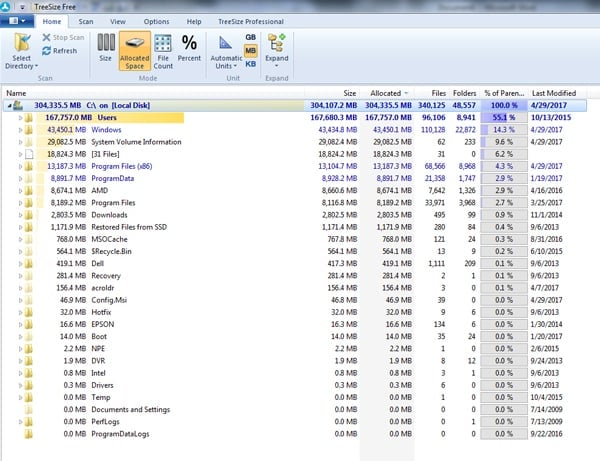Viewport: 600px width, 461px height.
Task: Click the Dell folder icon
Action: pyautogui.click(x=29, y=264)
